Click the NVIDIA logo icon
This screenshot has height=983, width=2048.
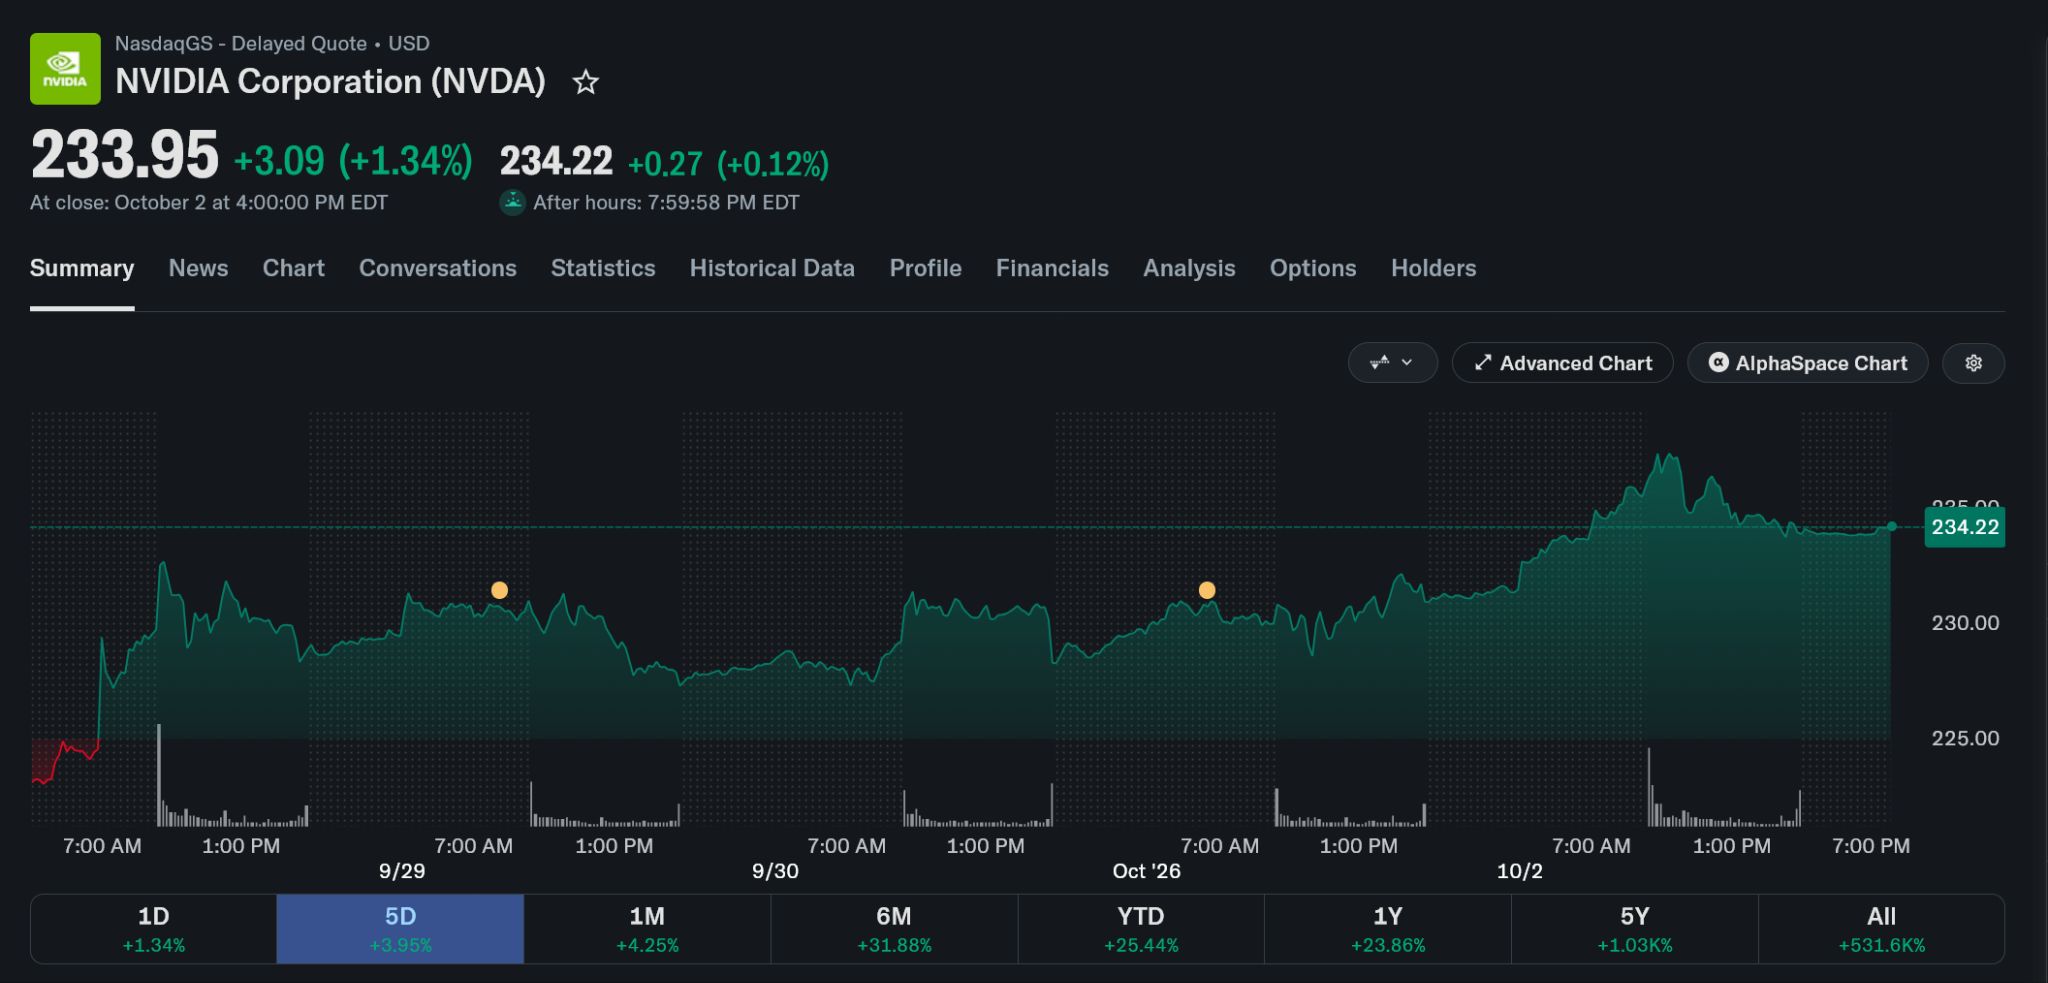pos(65,69)
